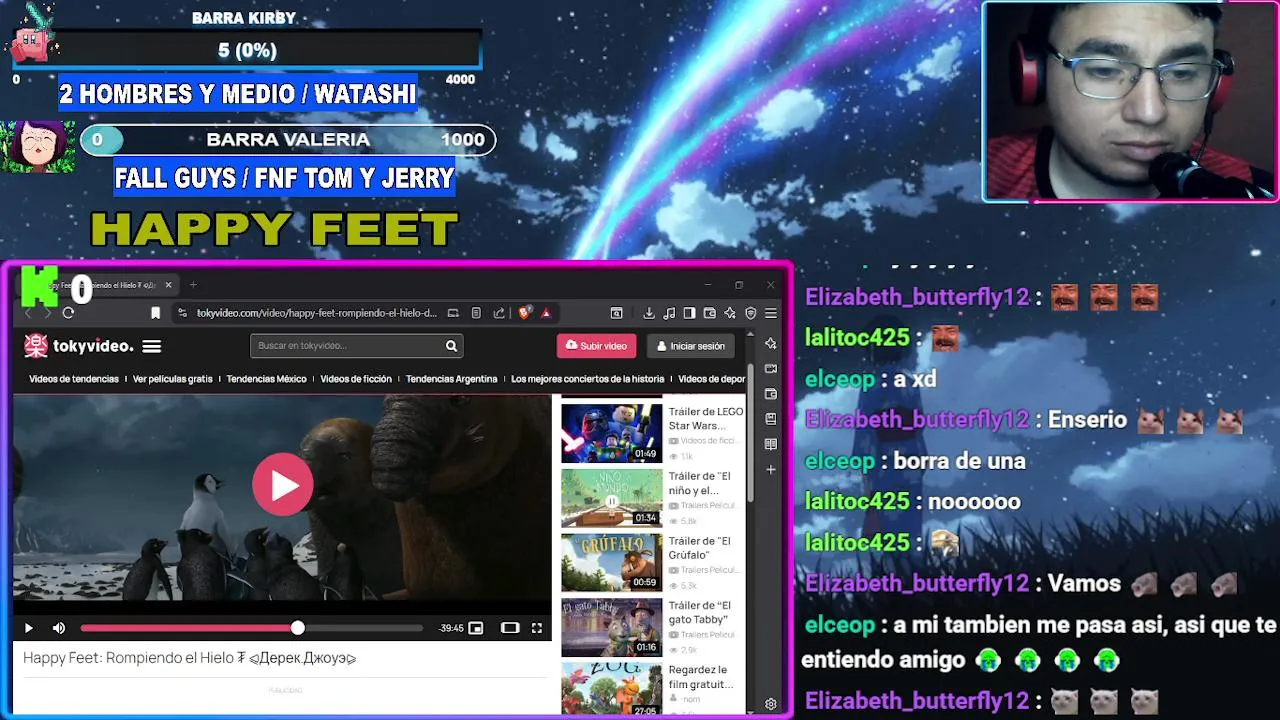Add a sidebar item with the plus icon
The height and width of the screenshot is (720, 1280).
pyautogui.click(x=770, y=469)
